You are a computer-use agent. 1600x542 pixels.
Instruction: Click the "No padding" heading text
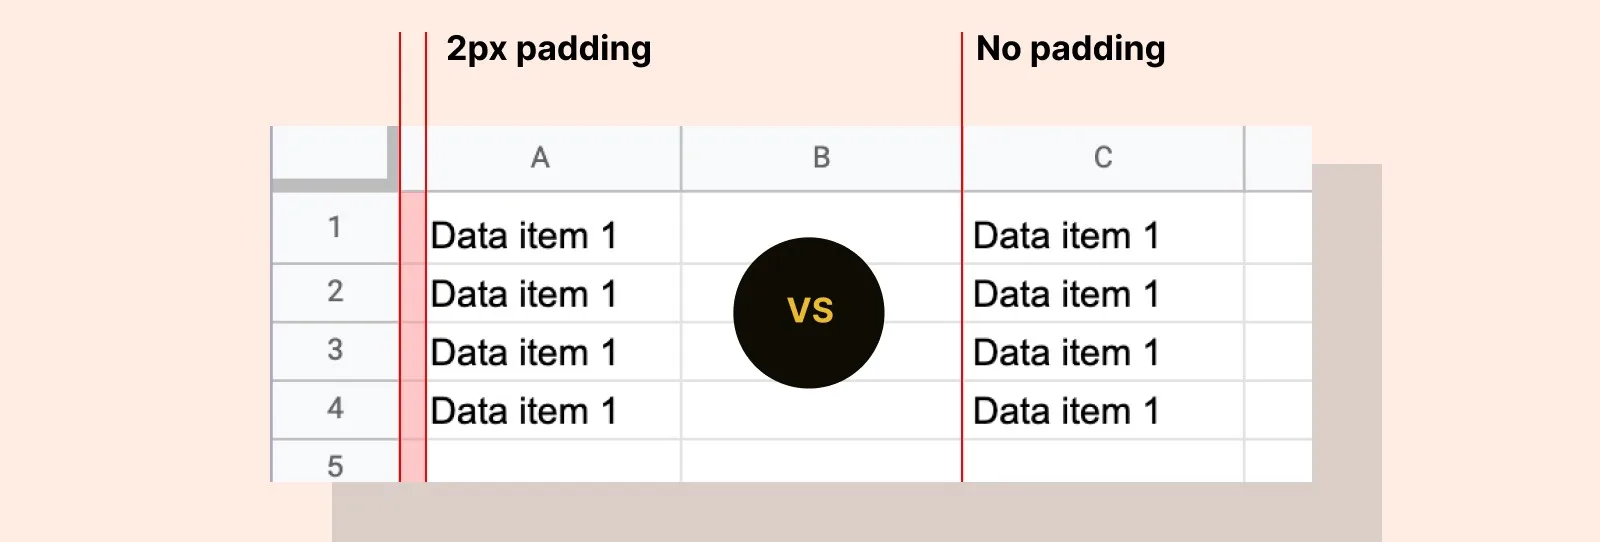pos(1070,49)
